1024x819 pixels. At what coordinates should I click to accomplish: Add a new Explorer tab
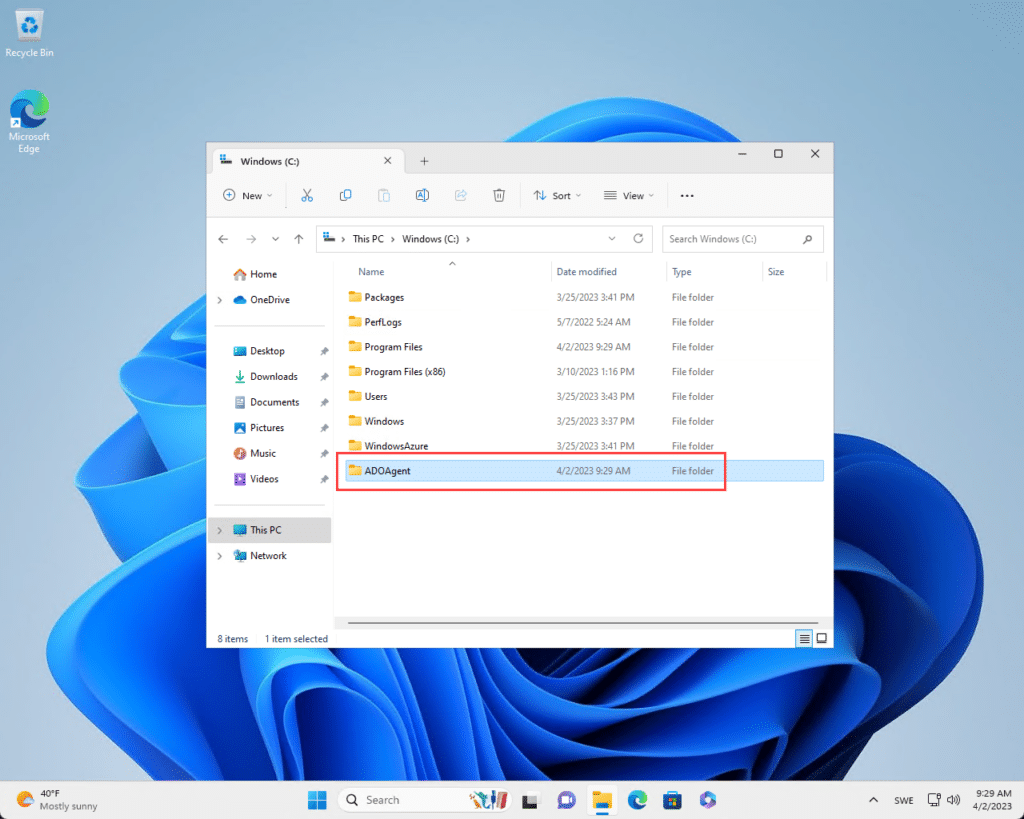pos(424,161)
